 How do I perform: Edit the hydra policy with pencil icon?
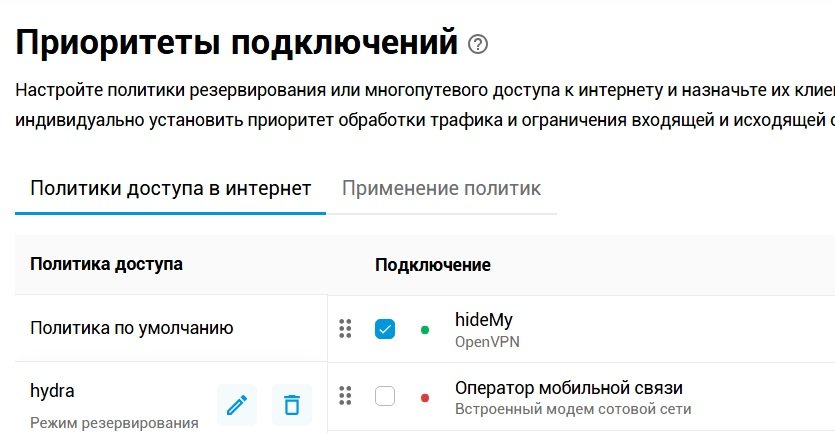237,405
